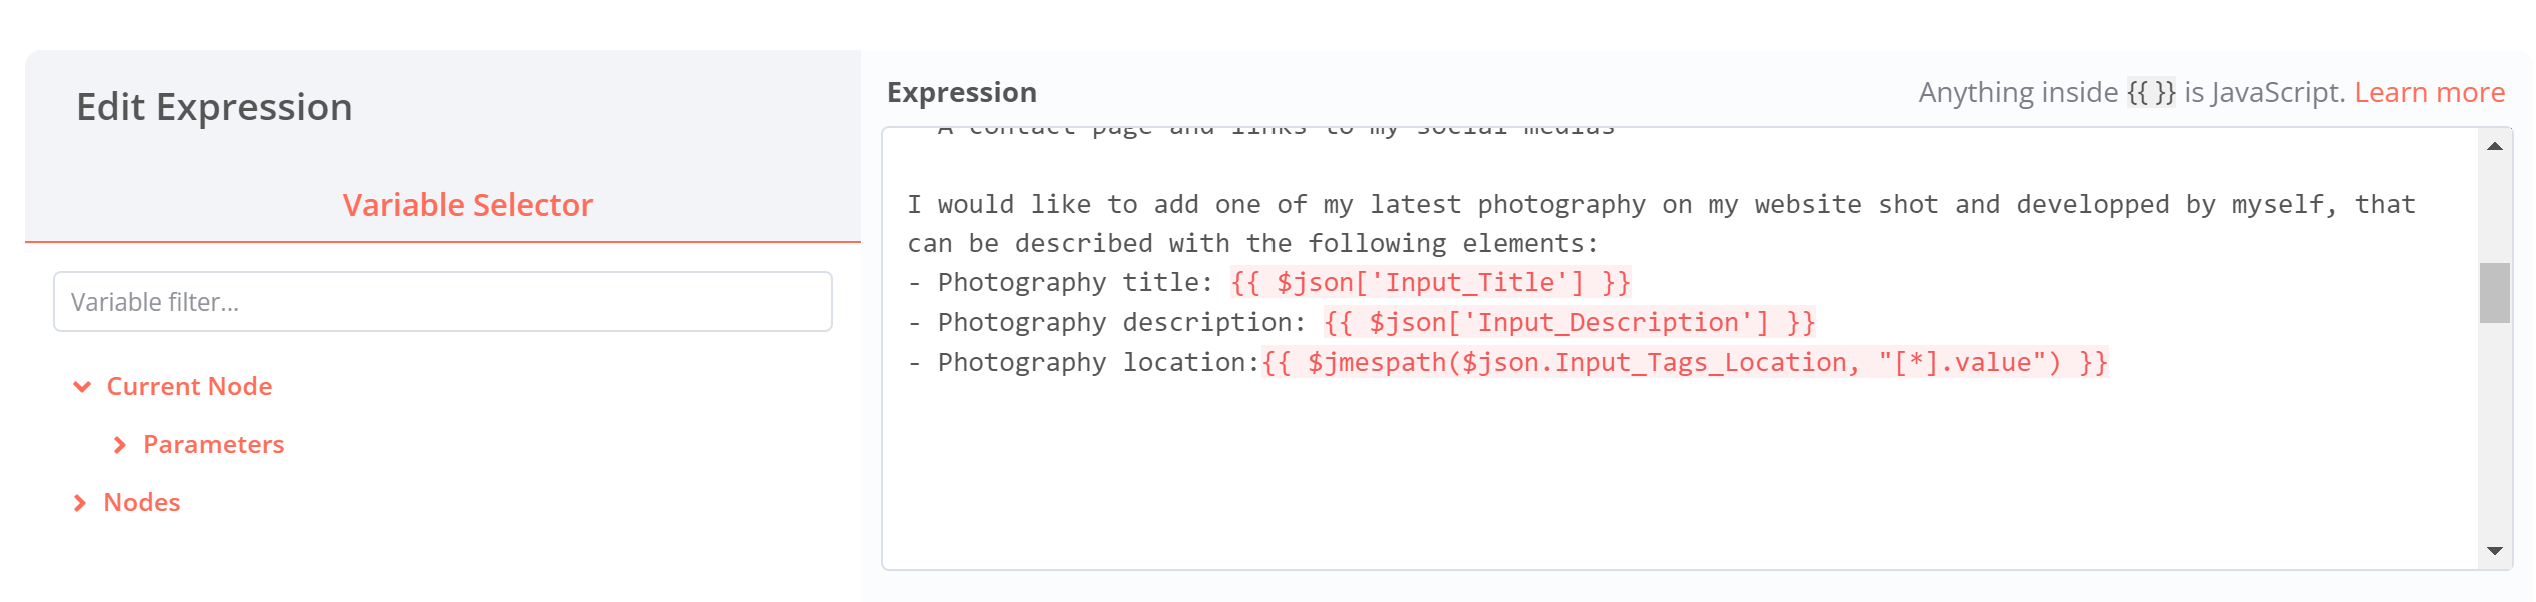Click the "can be described with" text line
Image resolution: width=2536 pixels, height=602 pixels.
point(1252,244)
